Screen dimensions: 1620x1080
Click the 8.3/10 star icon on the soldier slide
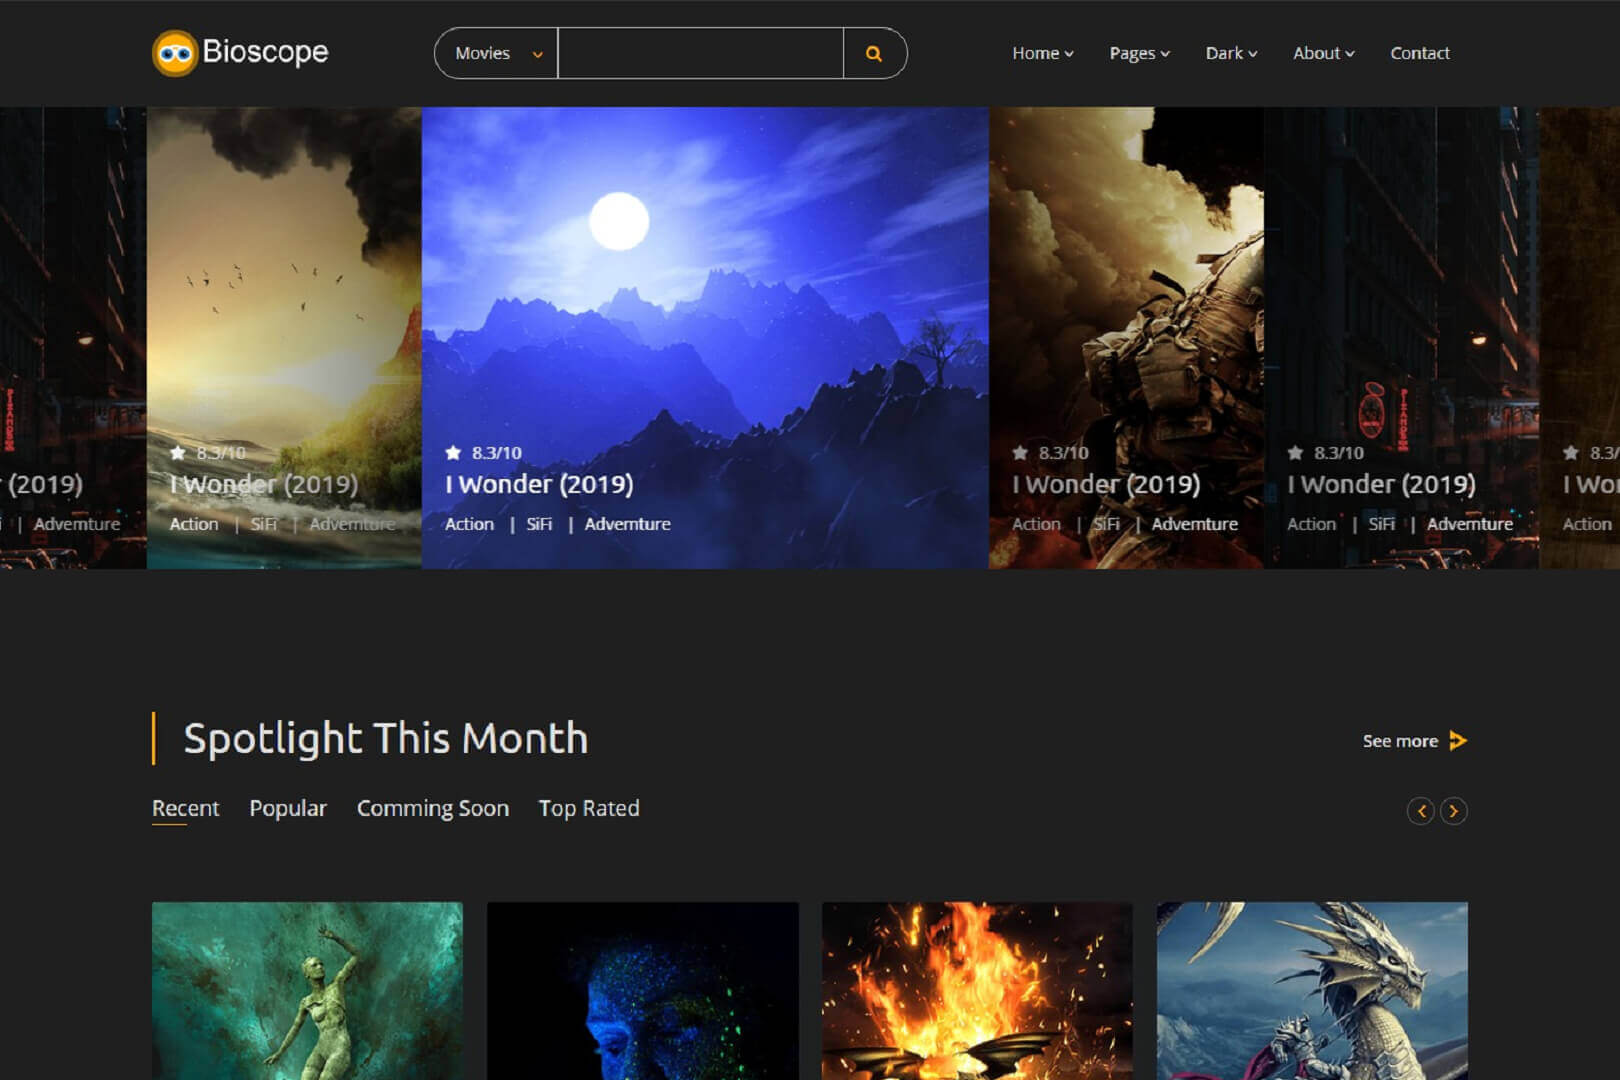click(x=1019, y=452)
